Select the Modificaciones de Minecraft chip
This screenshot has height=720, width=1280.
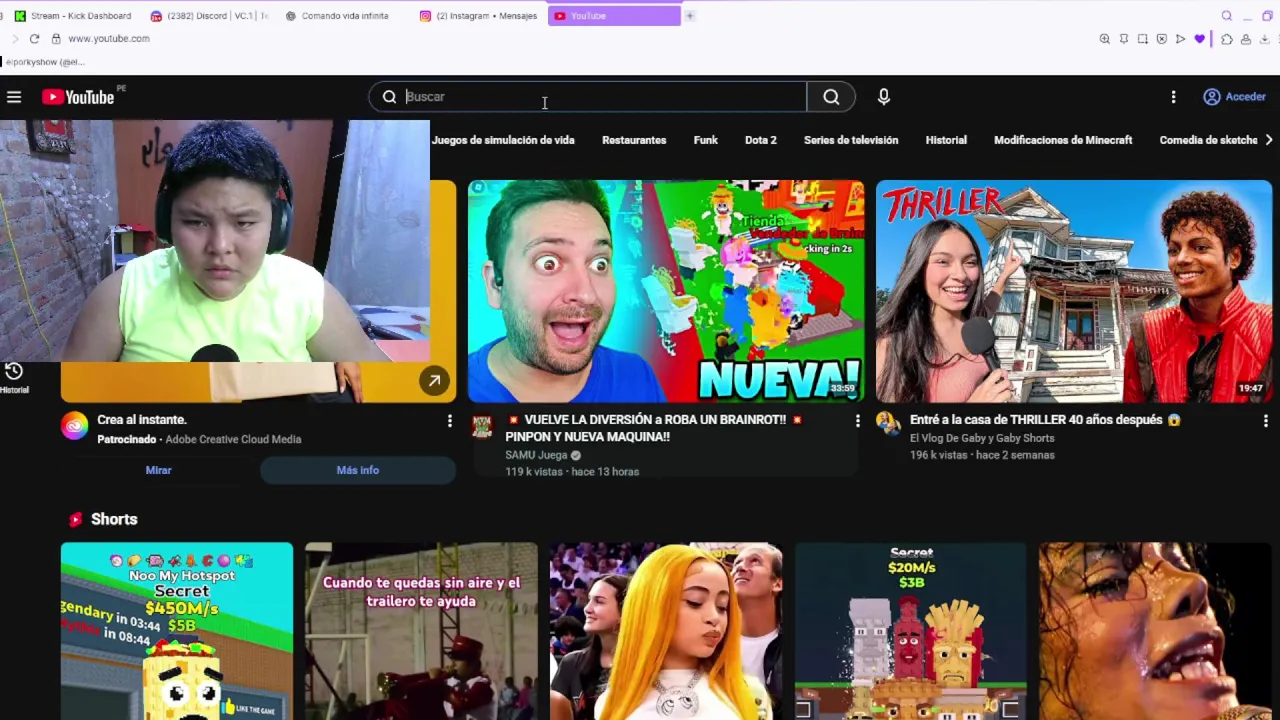[1063, 140]
